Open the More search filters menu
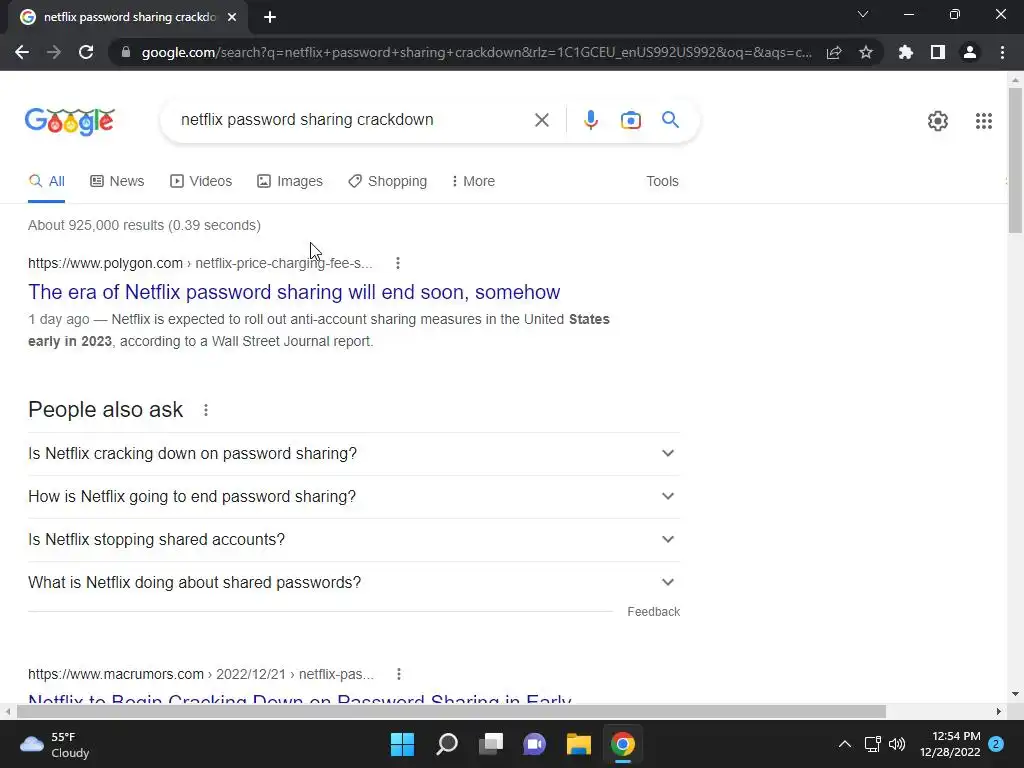Viewport: 1024px width, 768px height. [473, 182]
